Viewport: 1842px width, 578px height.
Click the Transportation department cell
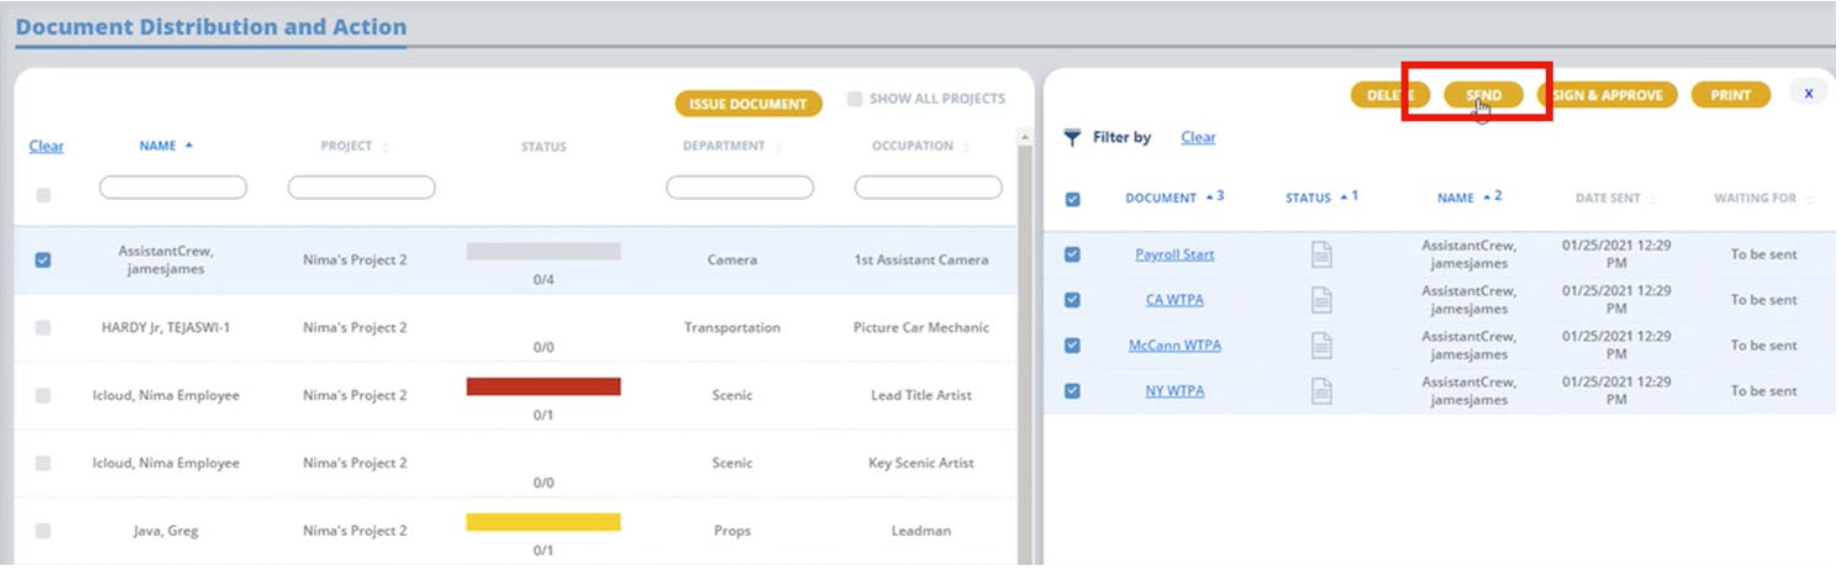point(732,328)
